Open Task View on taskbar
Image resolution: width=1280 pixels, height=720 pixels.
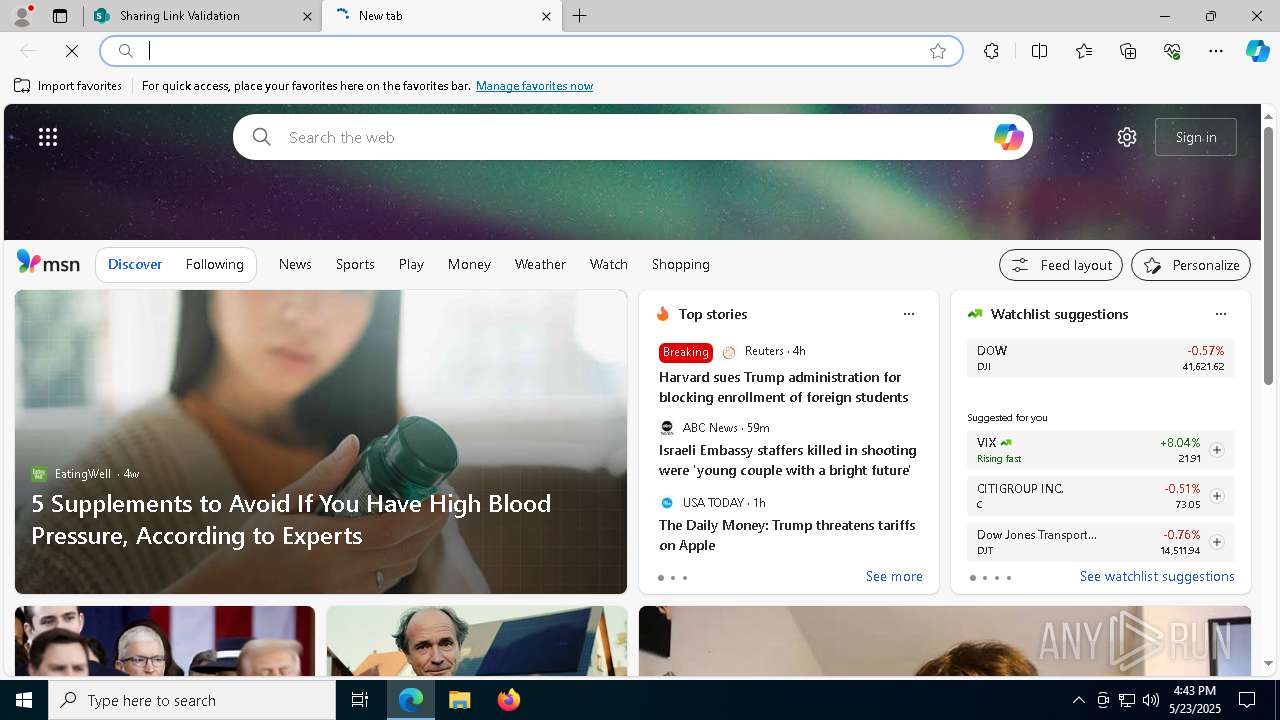click(360, 700)
